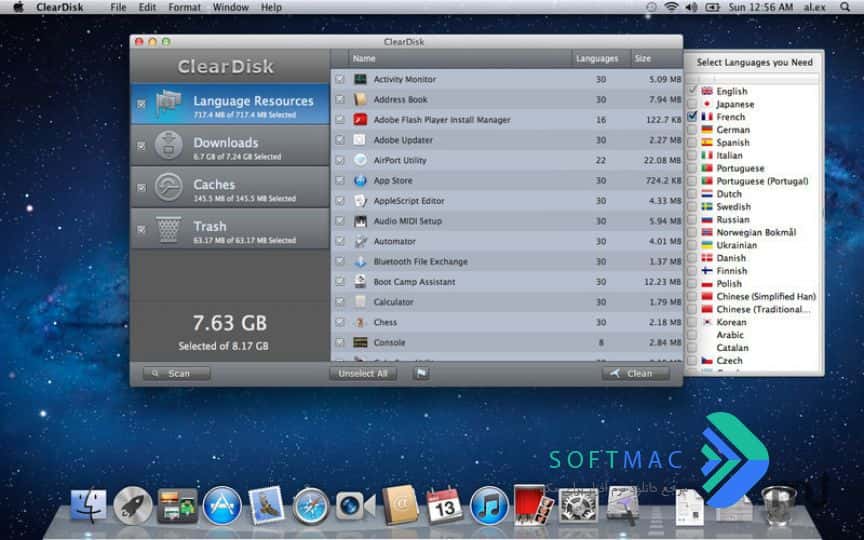Viewport: 864px width, 540px height.
Task: Click the "Boot Camp Assistant" row name
Action: 414,282
